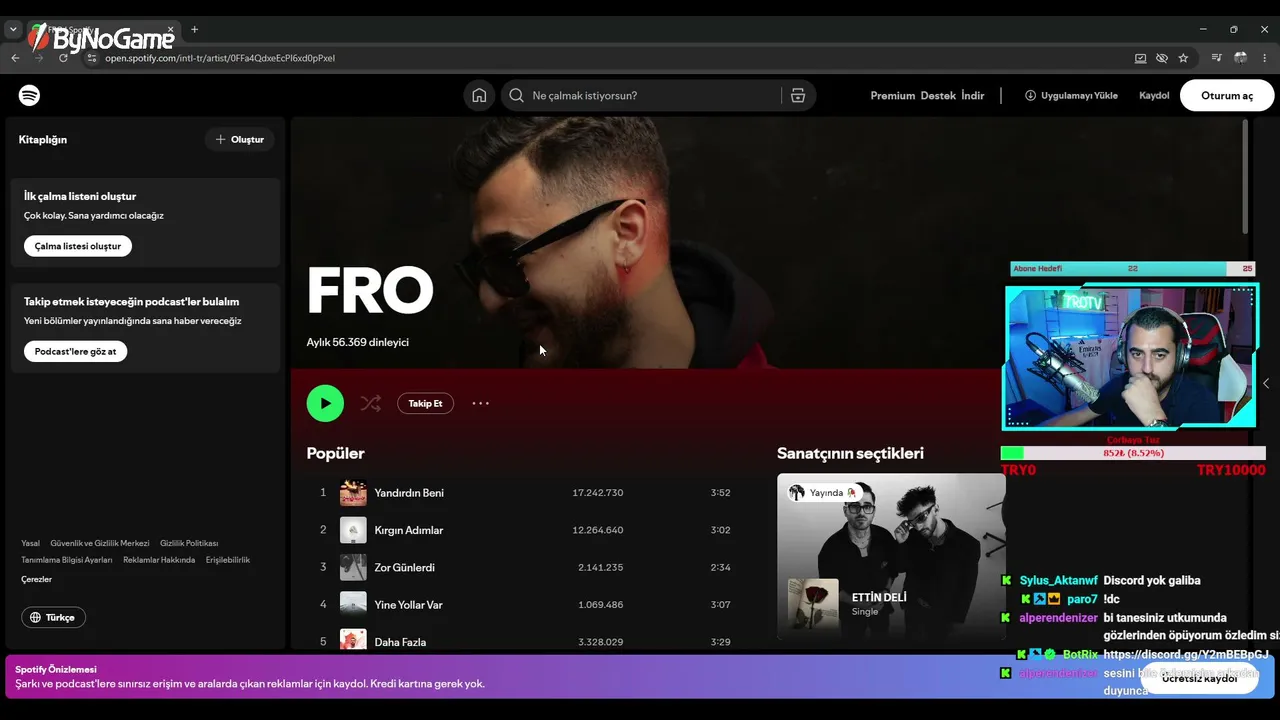Click the FRO artist name heading
The width and height of the screenshot is (1280, 720).
click(370, 290)
